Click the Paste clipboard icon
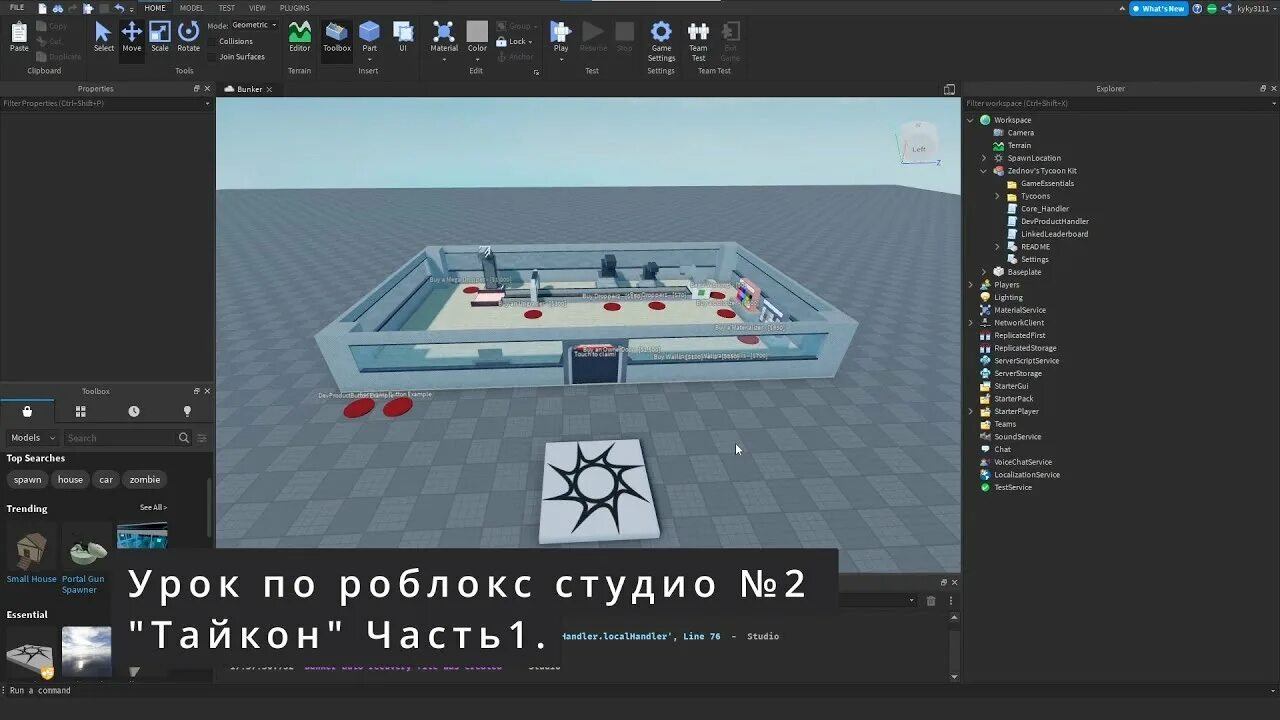 pyautogui.click(x=19, y=37)
